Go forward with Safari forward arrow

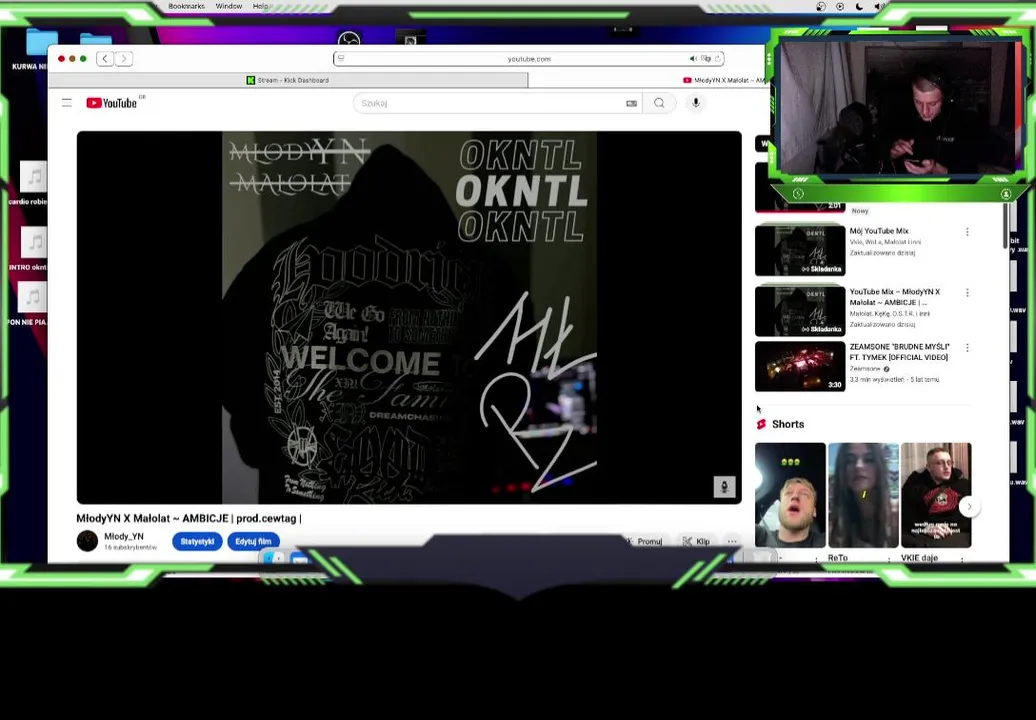pyautogui.click(x=124, y=59)
